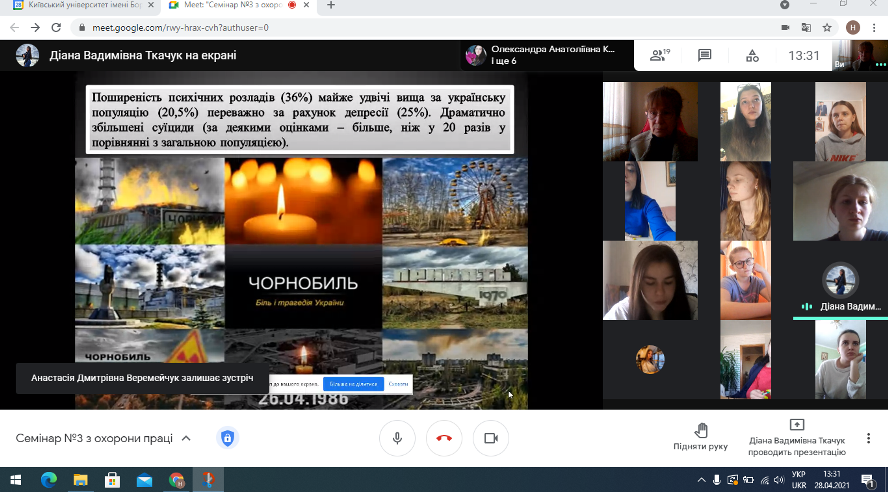Click Олександра Анатоліївна pinned participant chip
888x492 pixels.
coord(545,55)
